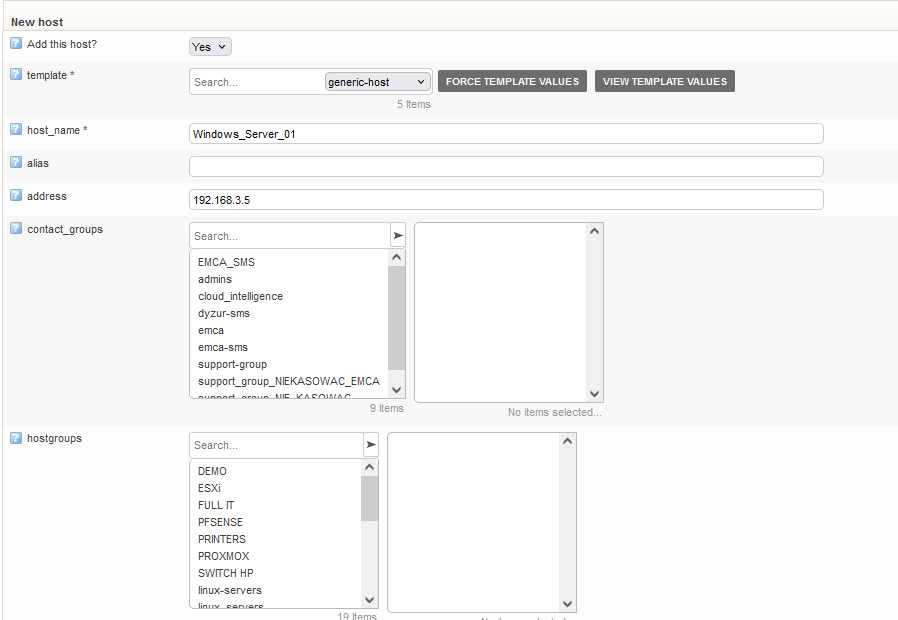Click the contact_groups list scroll down arrow
Screen dimensions: 898x620
point(397,390)
